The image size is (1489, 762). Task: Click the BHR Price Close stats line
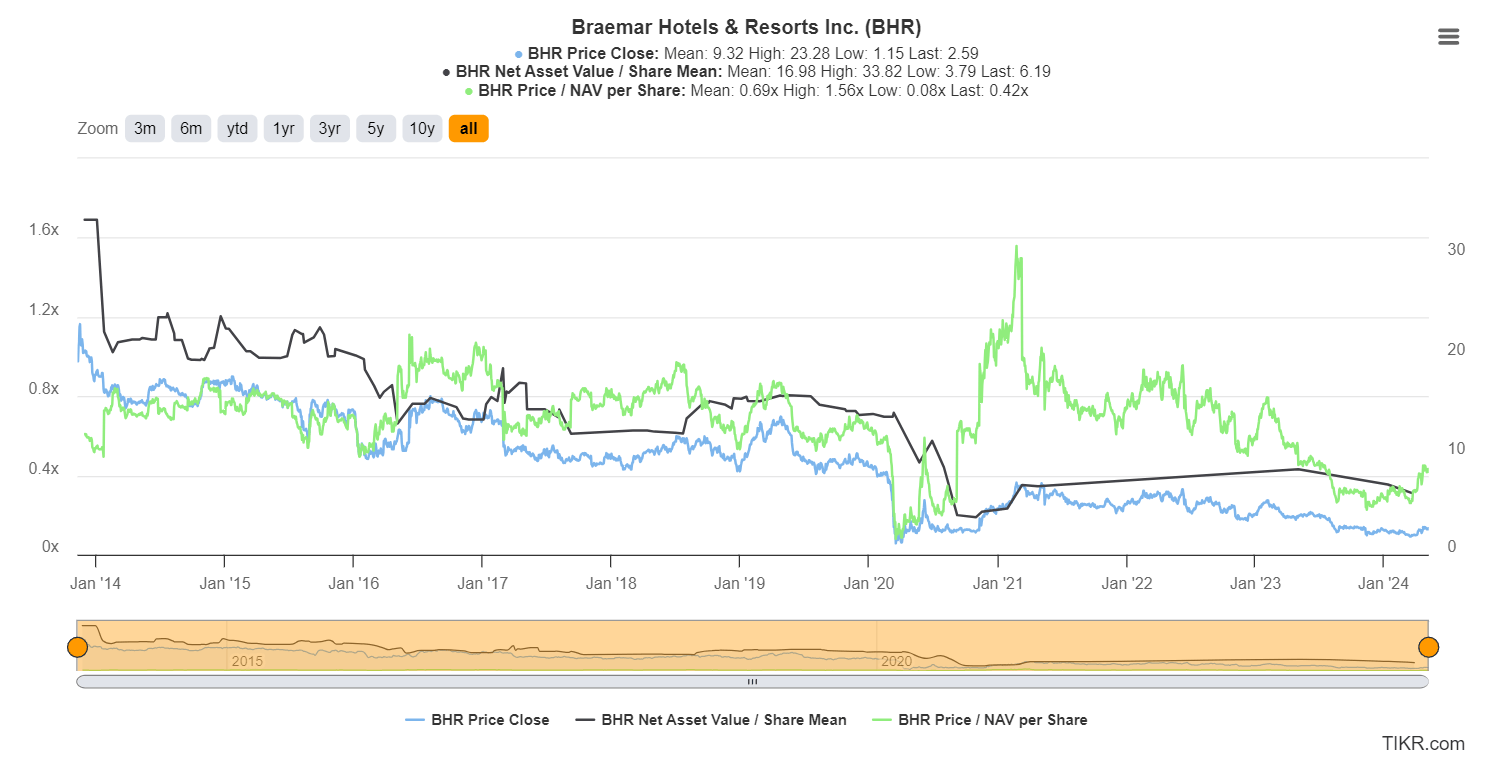point(745,54)
